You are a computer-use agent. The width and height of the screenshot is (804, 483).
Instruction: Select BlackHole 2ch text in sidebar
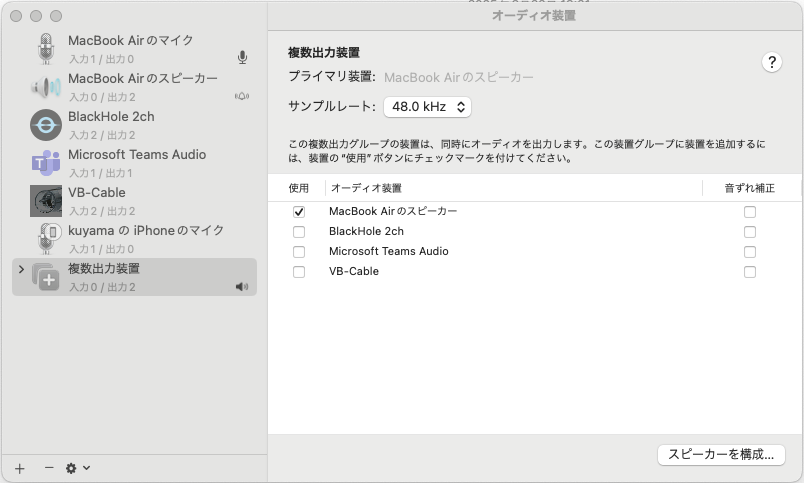pos(111,116)
